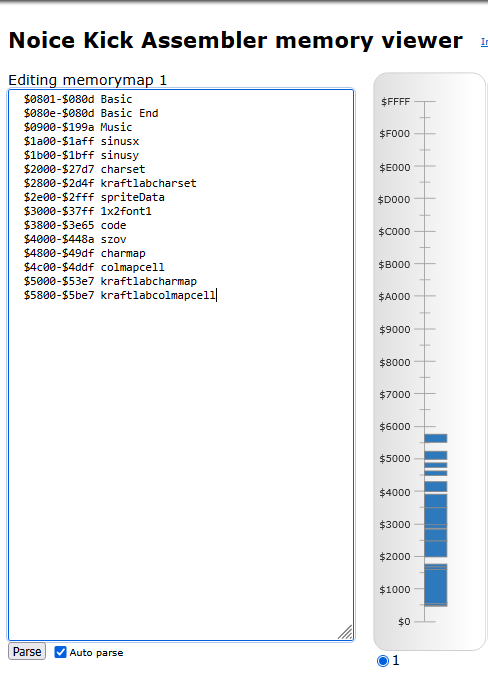Viewport: 488px width, 676px height.
Task: Click the $5000 axis label
Action: coord(394,458)
